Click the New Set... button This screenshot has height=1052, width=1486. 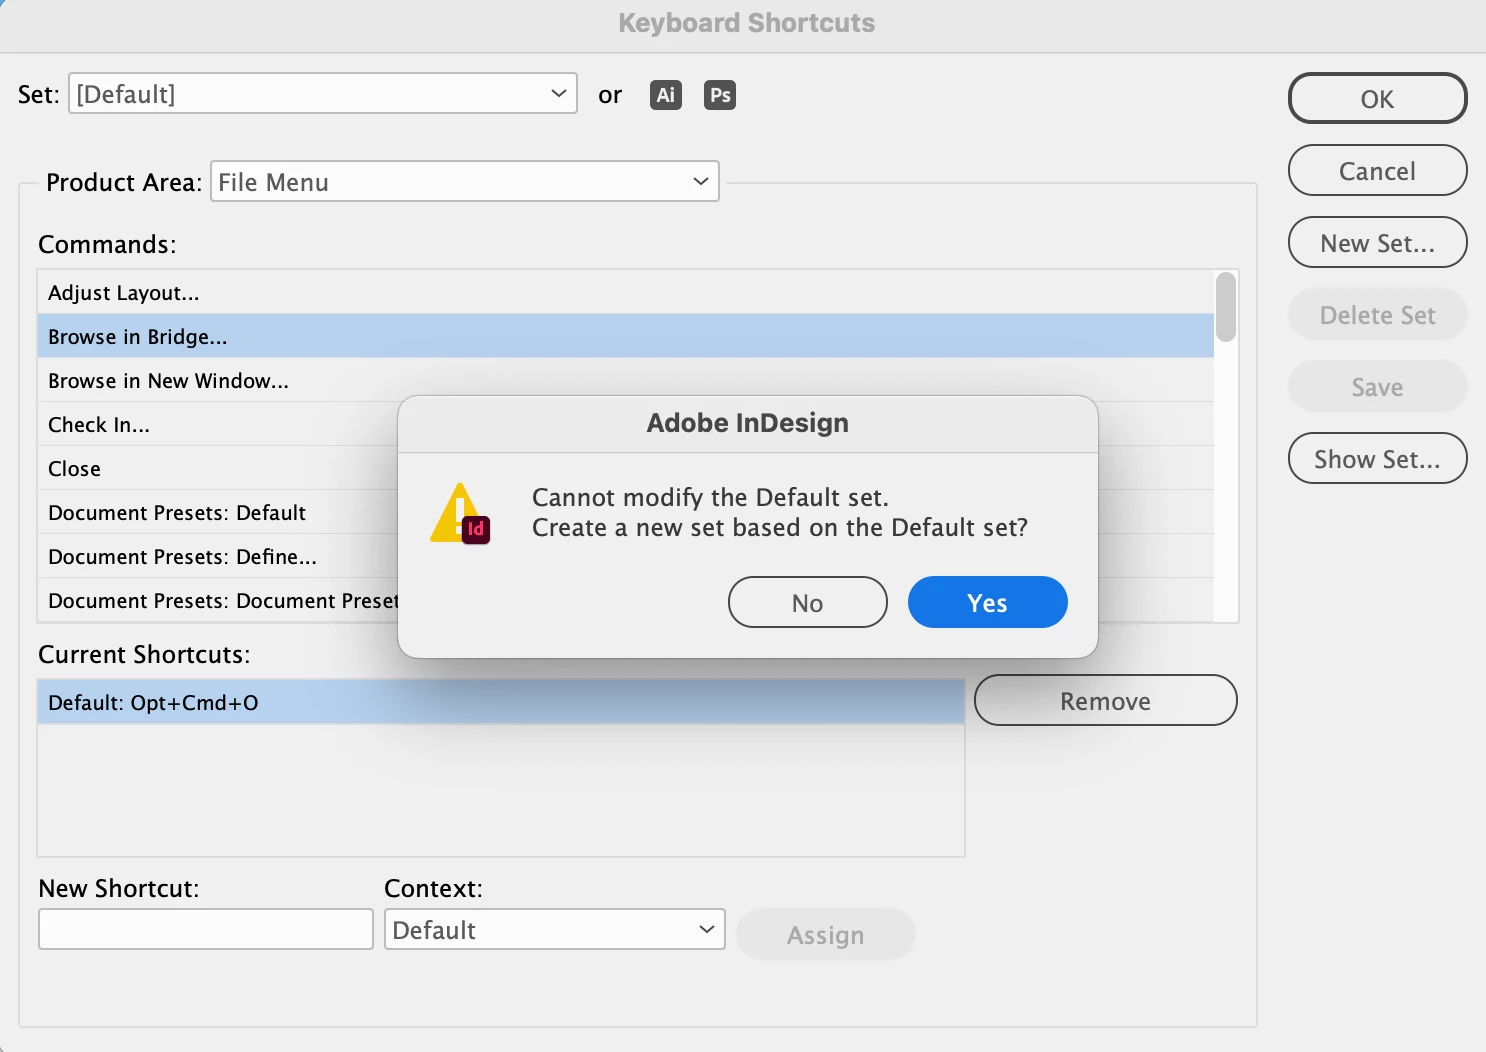point(1378,243)
